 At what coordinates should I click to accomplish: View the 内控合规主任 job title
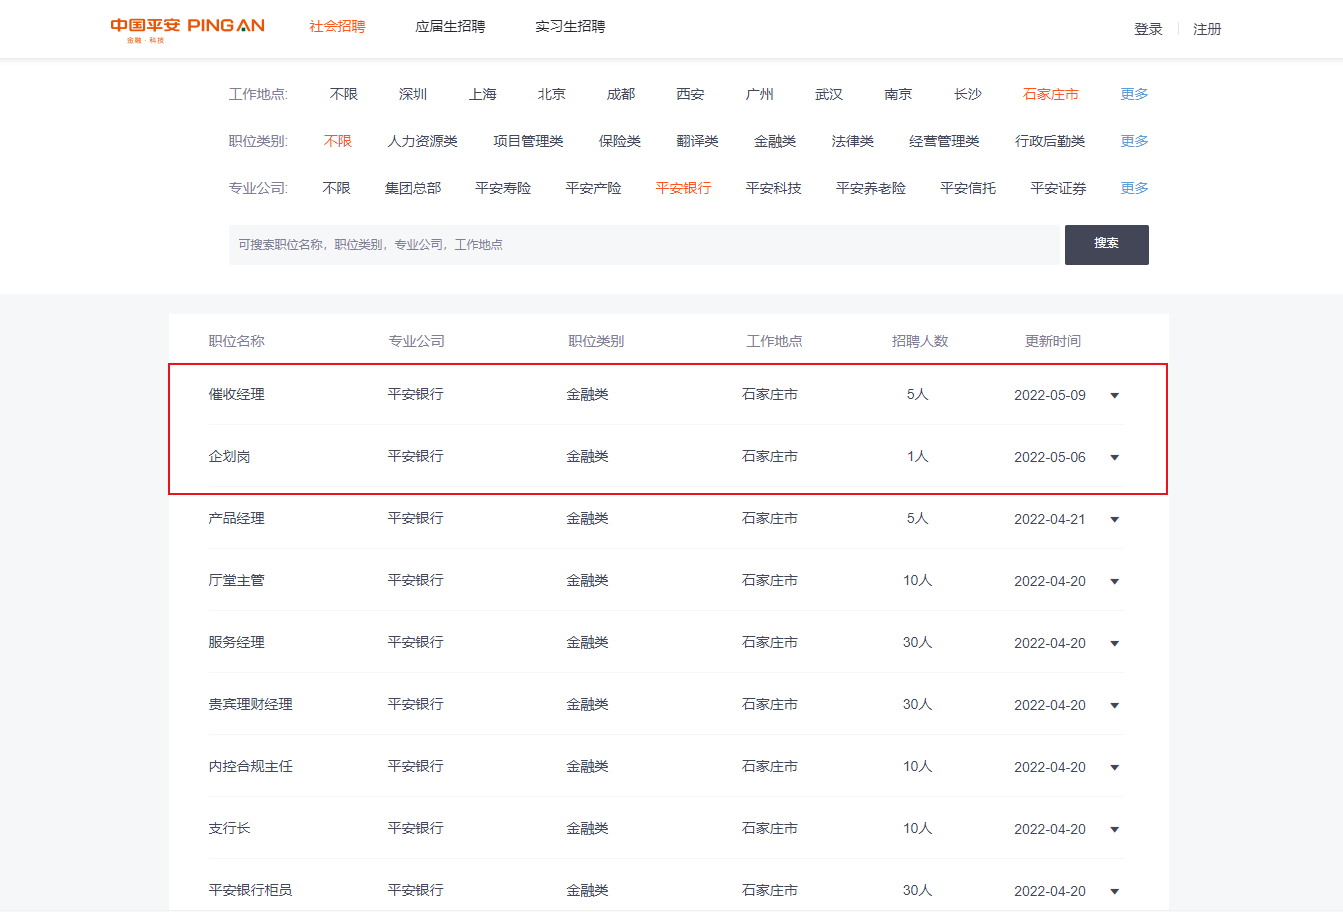[251, 766]
